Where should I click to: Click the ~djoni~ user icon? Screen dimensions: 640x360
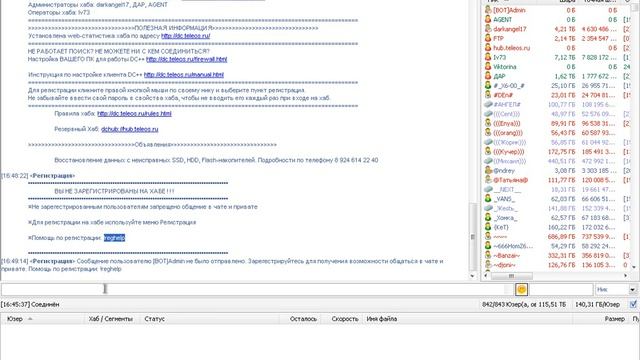pos(488,264)
